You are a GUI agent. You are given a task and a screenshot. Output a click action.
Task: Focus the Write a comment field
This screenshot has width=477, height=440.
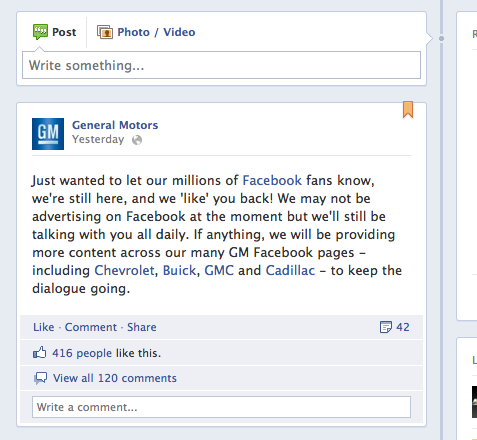tap(221, 407)
